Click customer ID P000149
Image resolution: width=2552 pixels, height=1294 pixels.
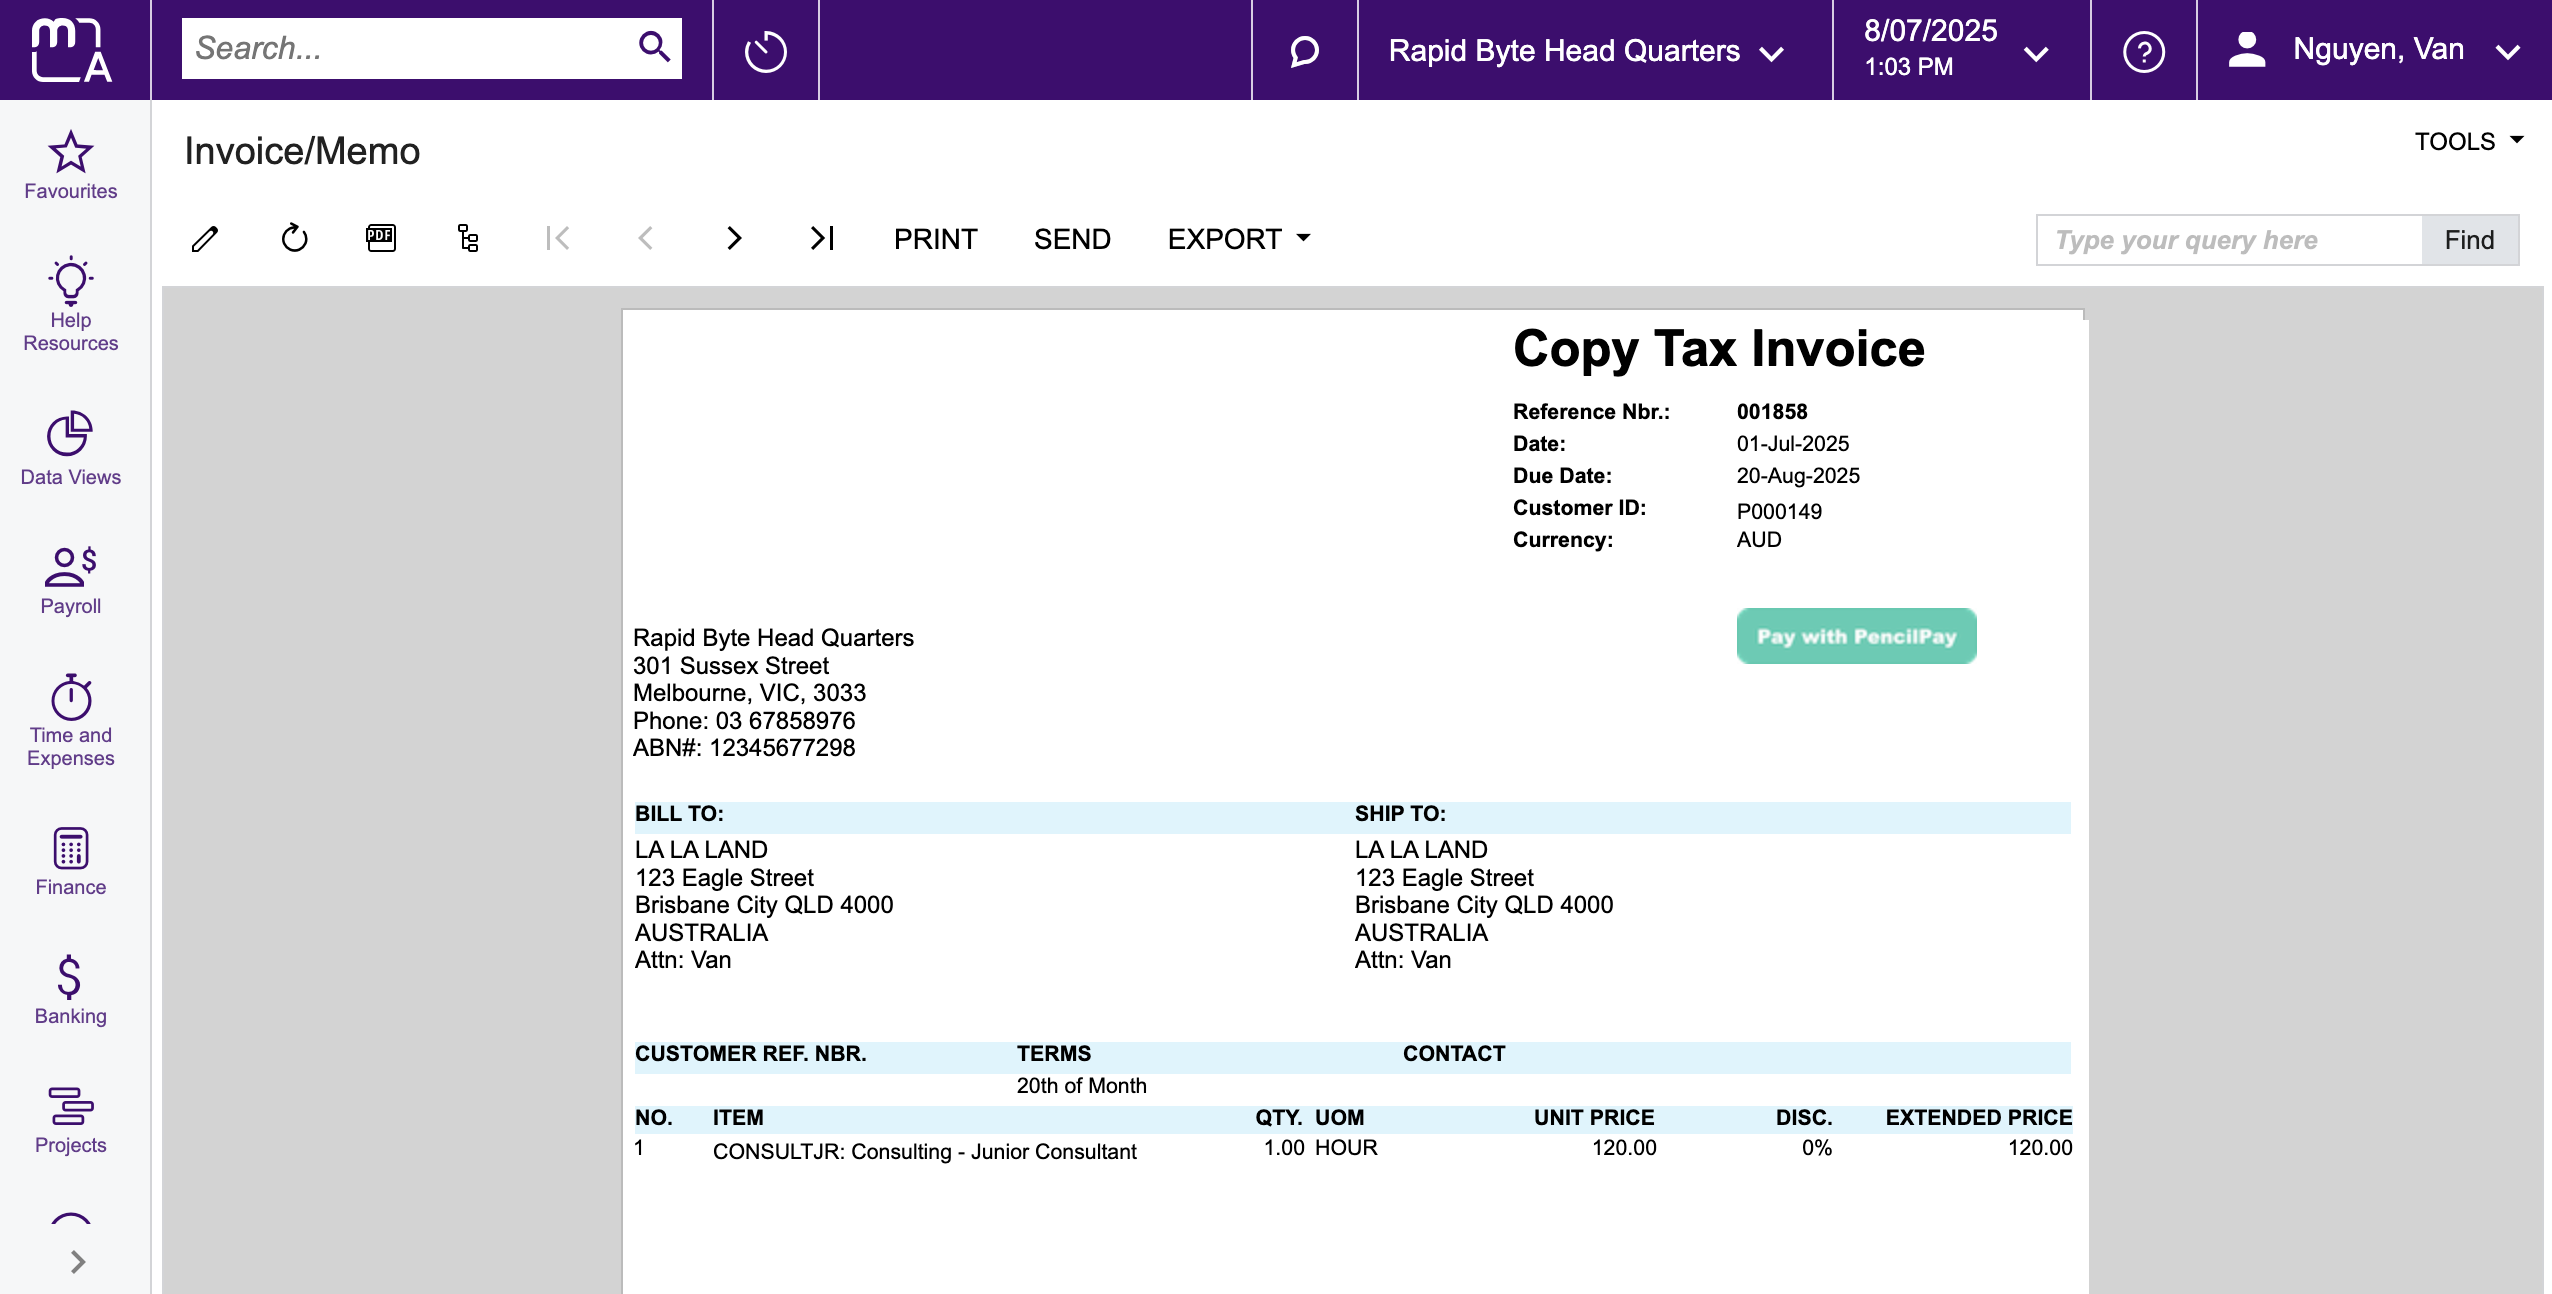click(x=1779, y=511)
